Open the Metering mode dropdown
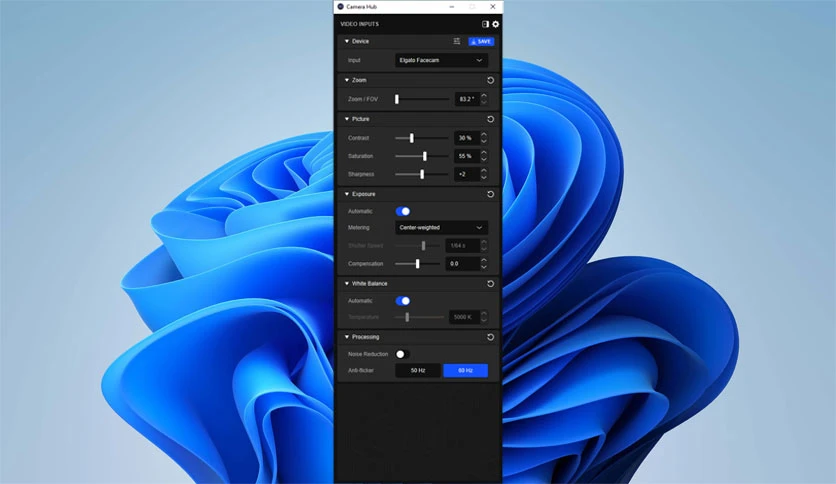 click(441, 228)
